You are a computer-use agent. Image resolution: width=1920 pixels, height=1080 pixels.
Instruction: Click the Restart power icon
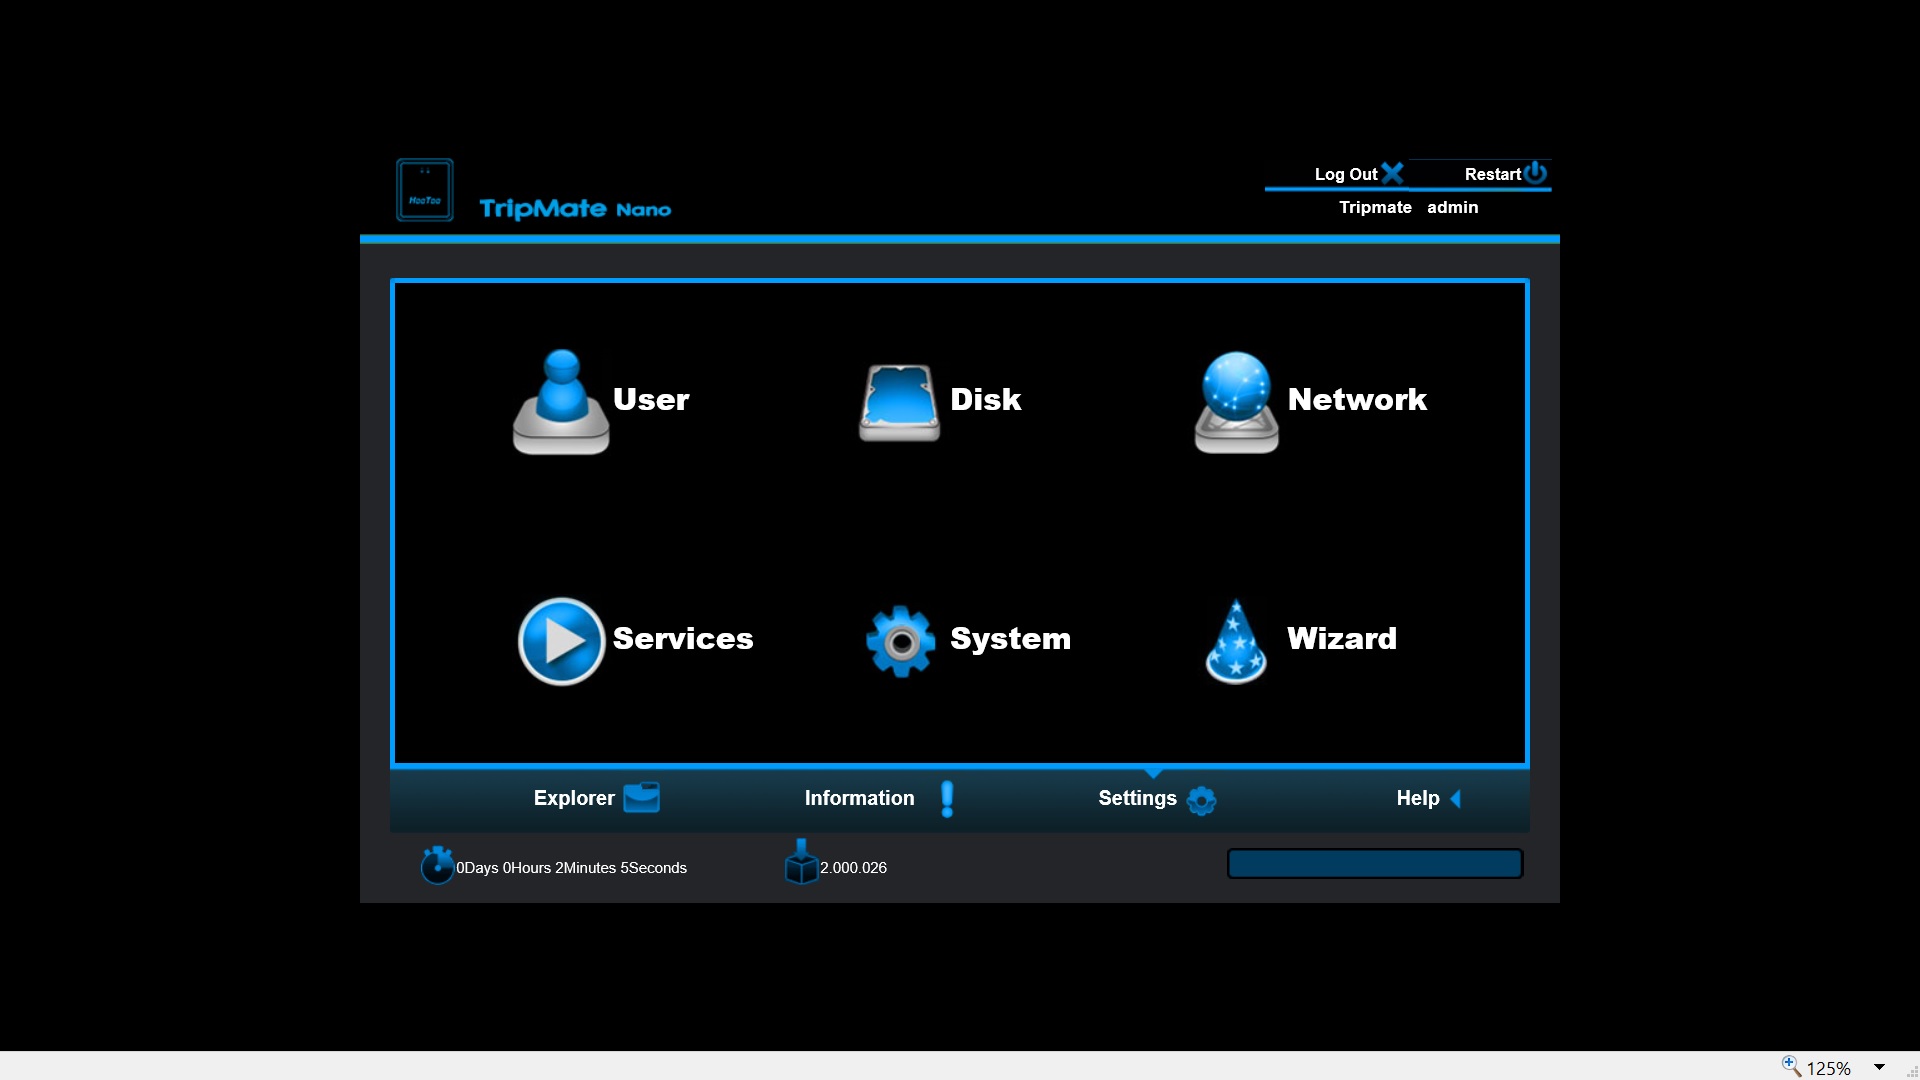[1536, 173]
